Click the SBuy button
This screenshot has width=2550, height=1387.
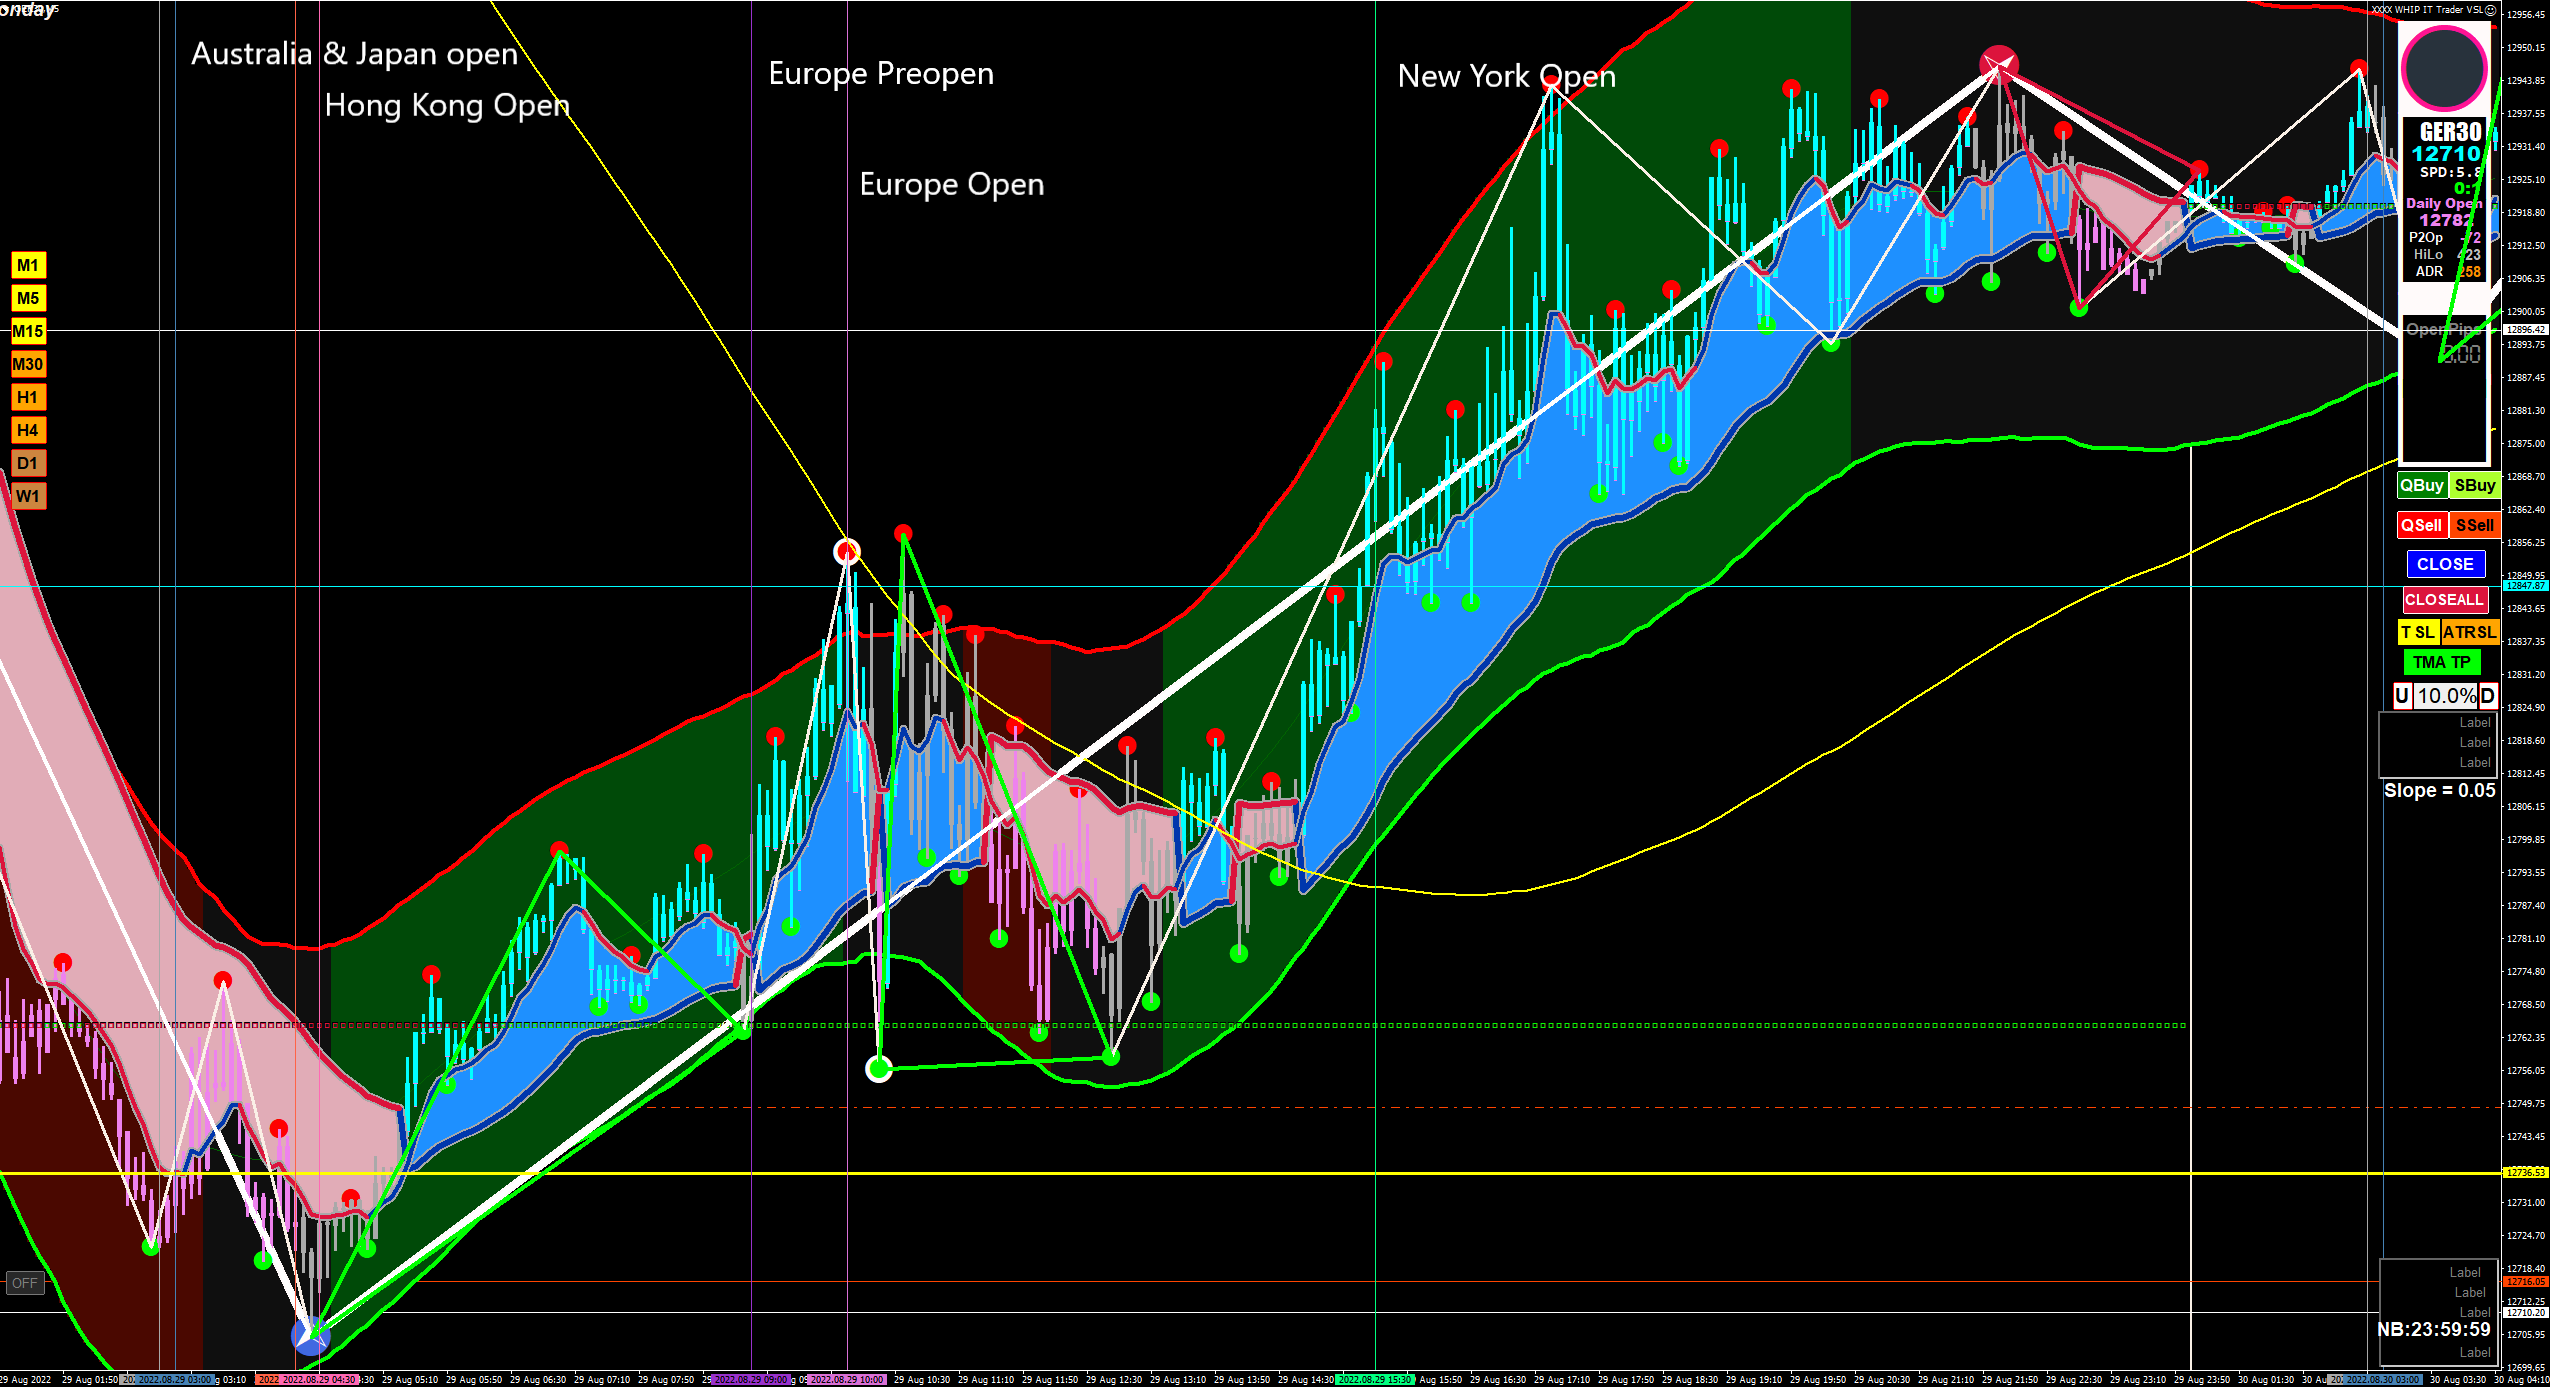tap(2474, 485)
